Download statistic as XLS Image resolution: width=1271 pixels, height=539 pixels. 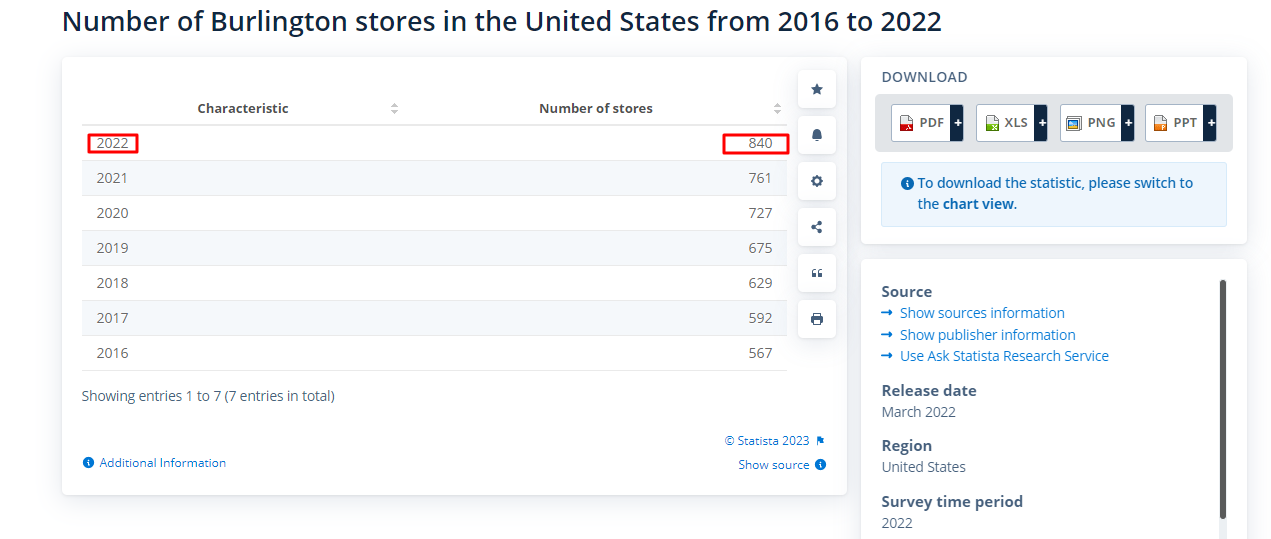[x=1012, y=123]
